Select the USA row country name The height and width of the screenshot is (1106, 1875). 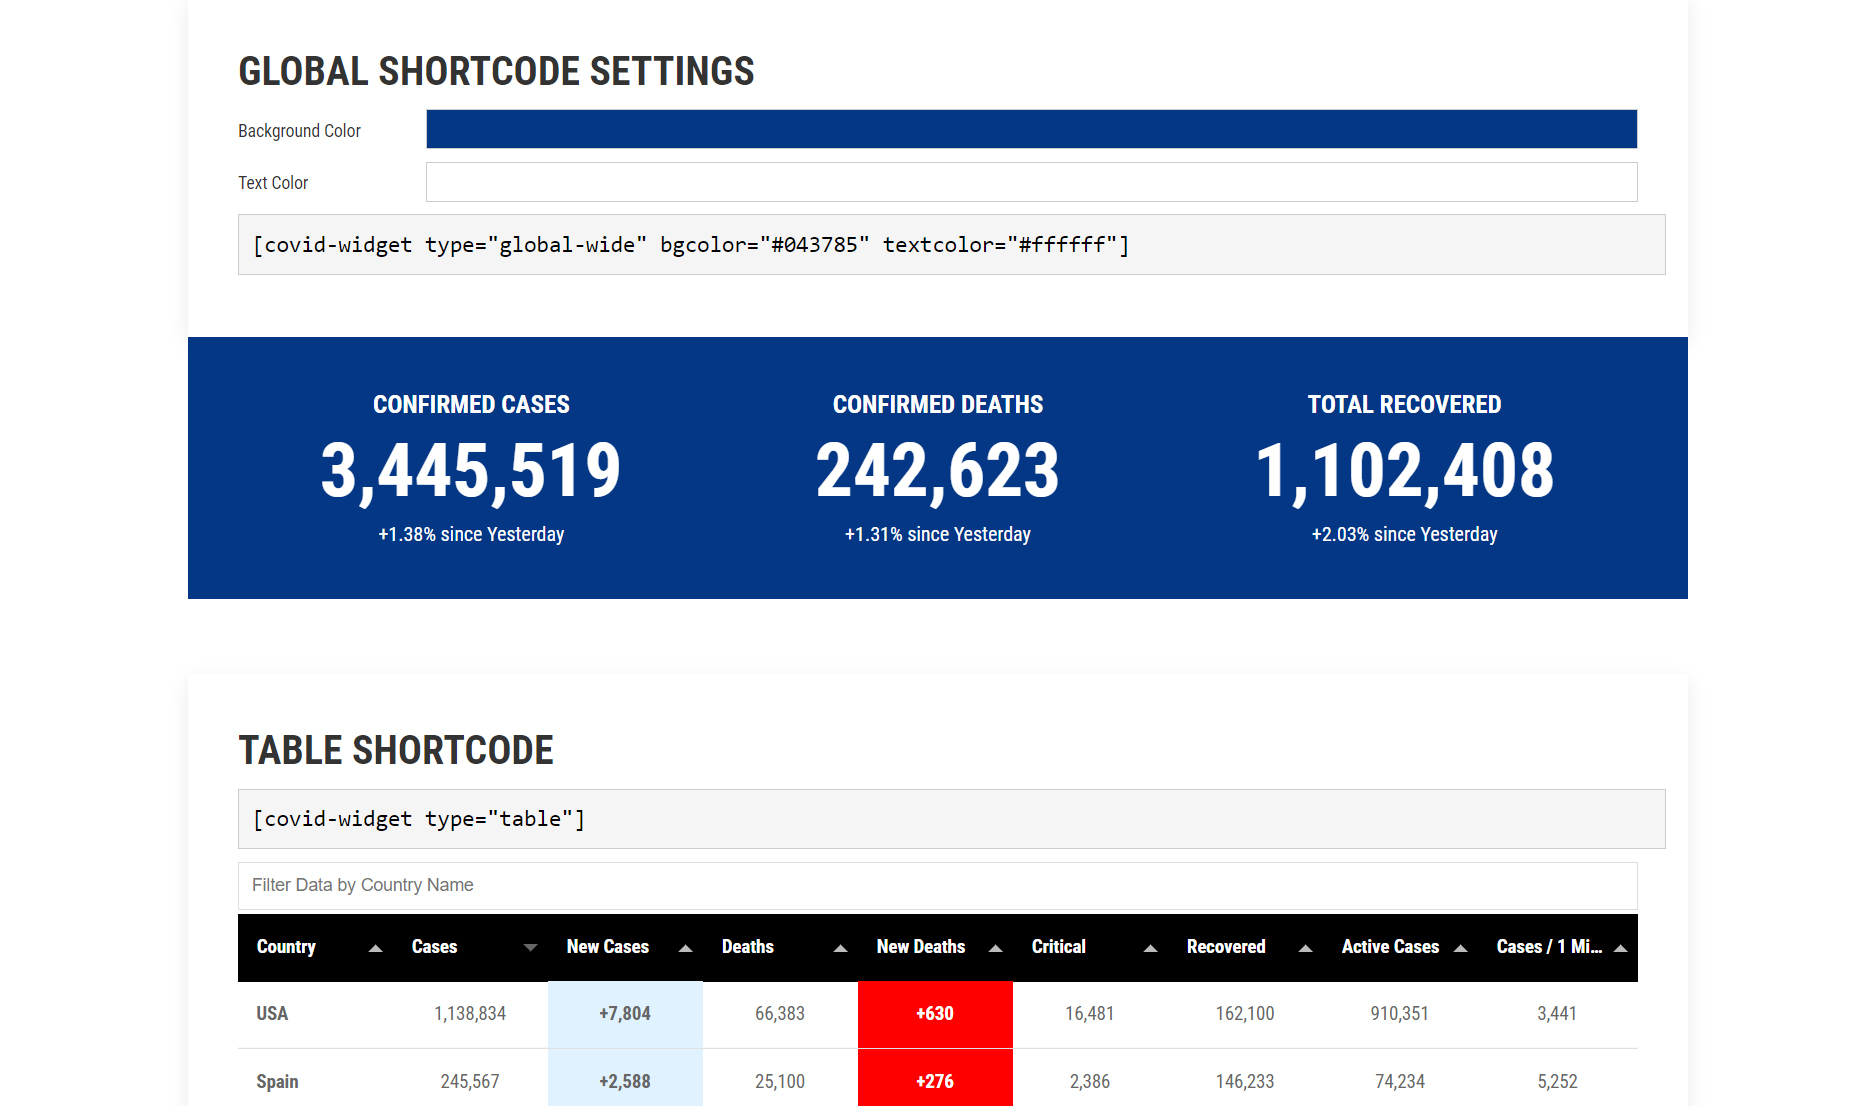pos(272,1014)
